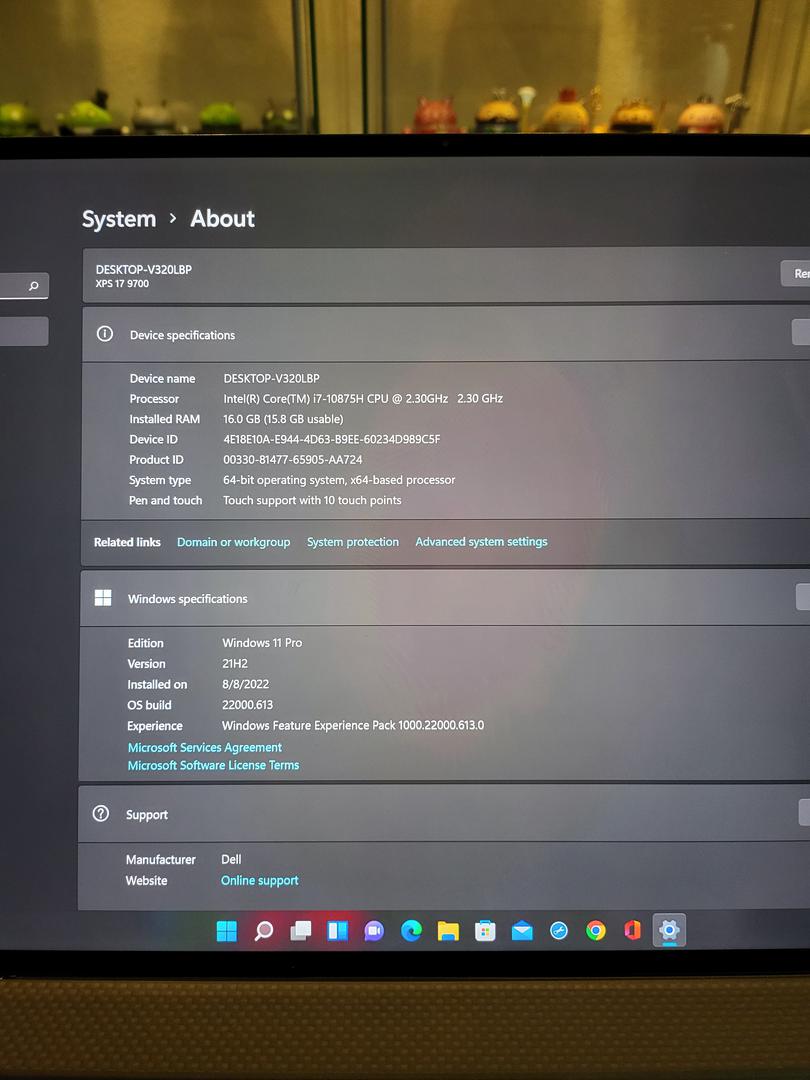Click the Installed RAM label
The height and width of the screenshot is (1080, 810).
click(165, 419)
